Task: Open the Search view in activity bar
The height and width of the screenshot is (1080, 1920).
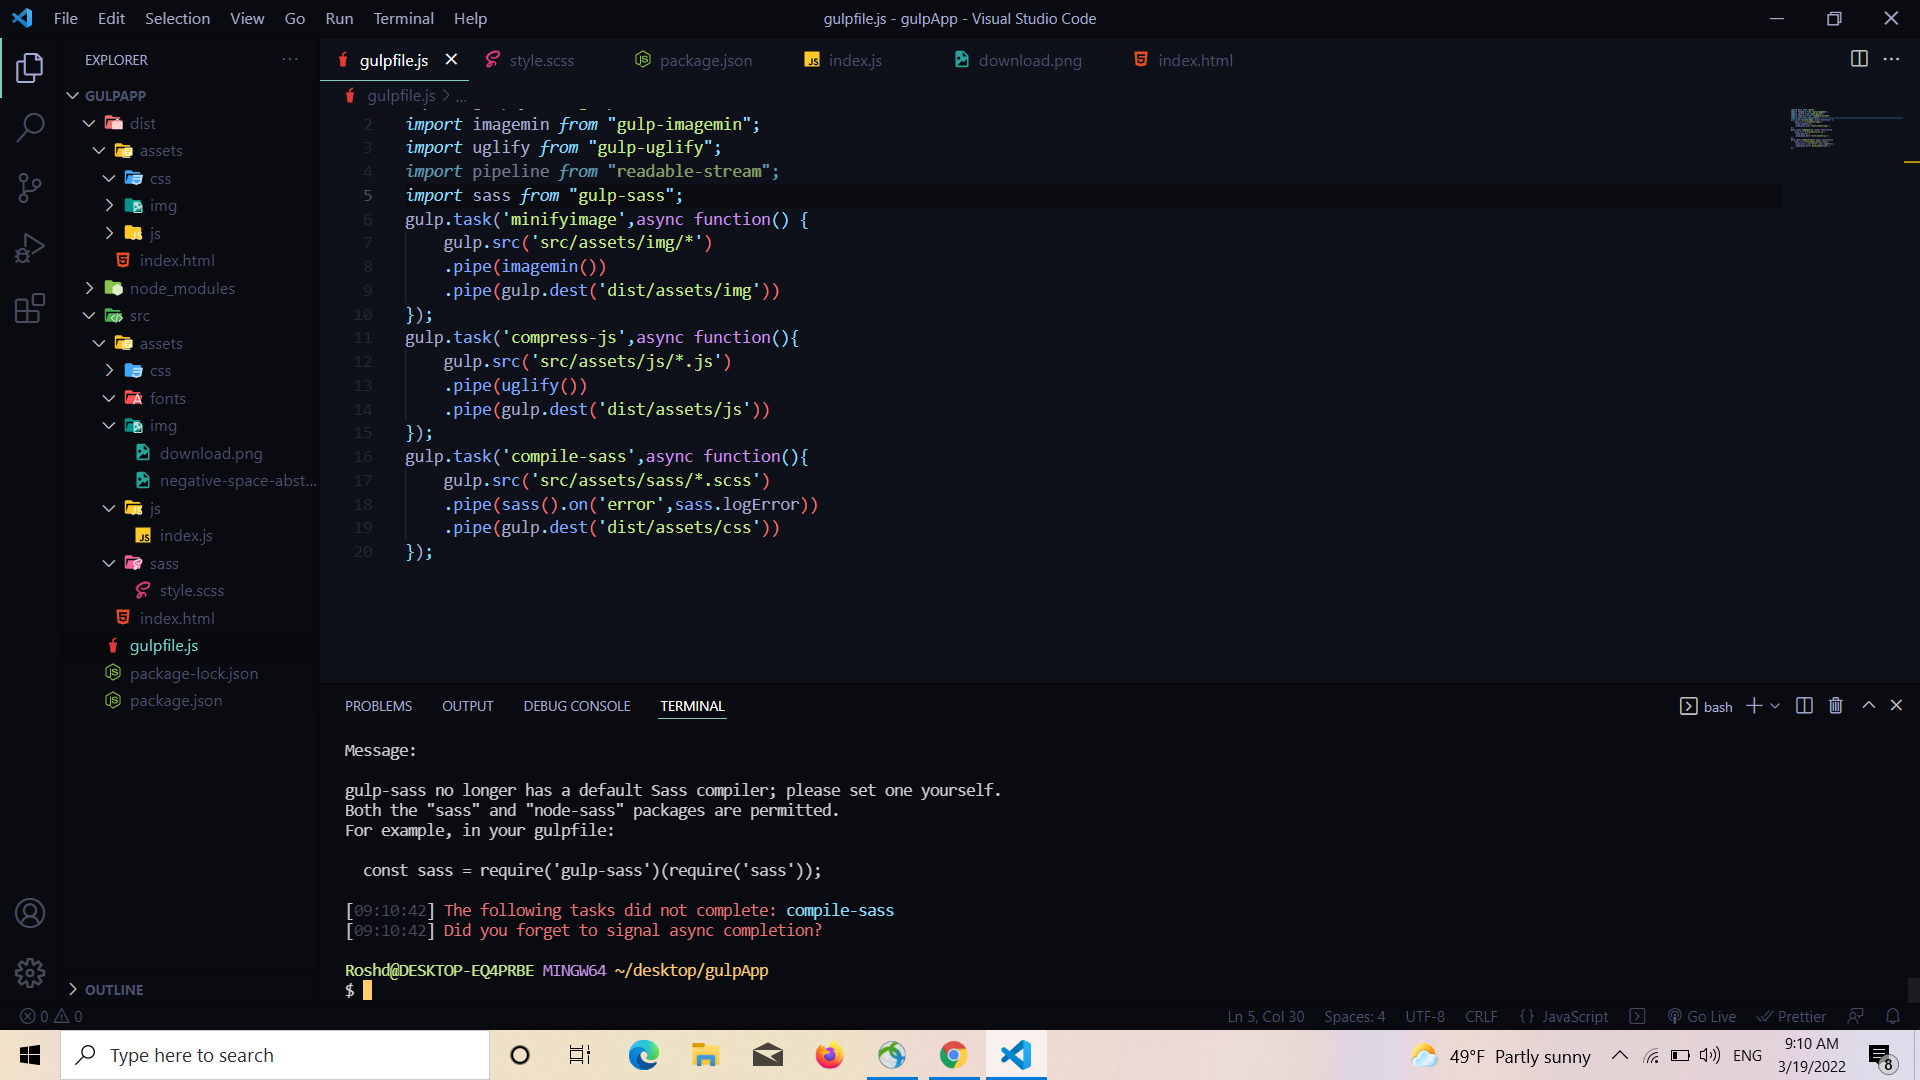Action: (30, 127)
